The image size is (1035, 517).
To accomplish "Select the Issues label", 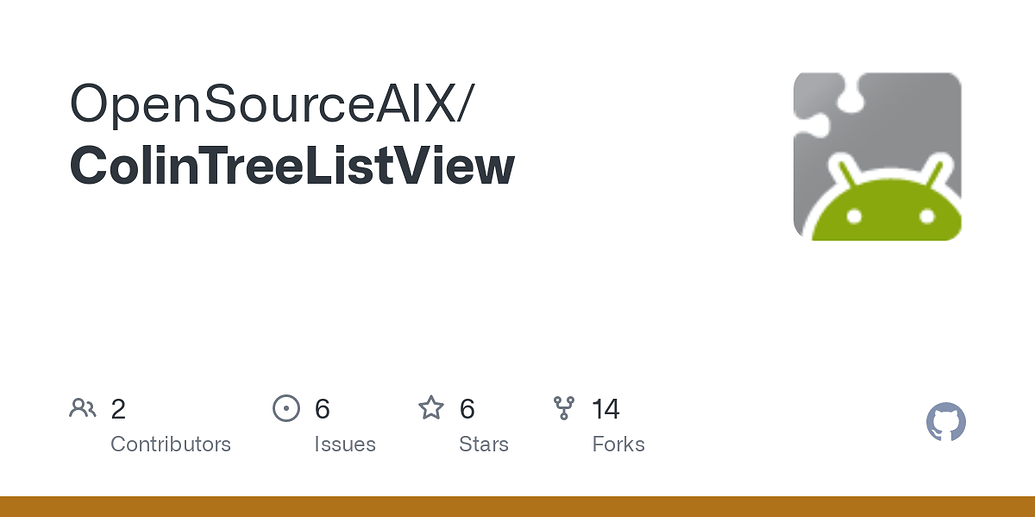I will (345, 444).
